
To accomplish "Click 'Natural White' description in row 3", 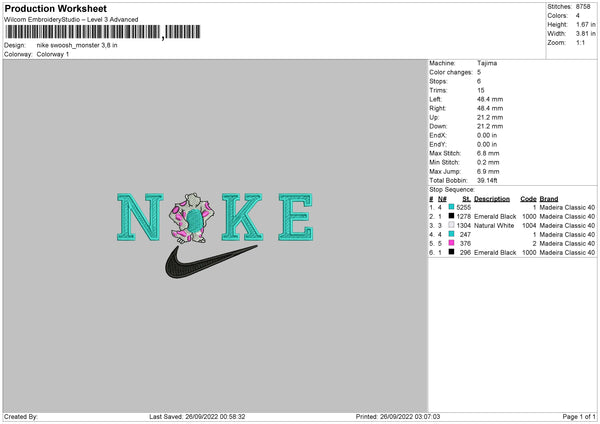I will pos(494,225).
